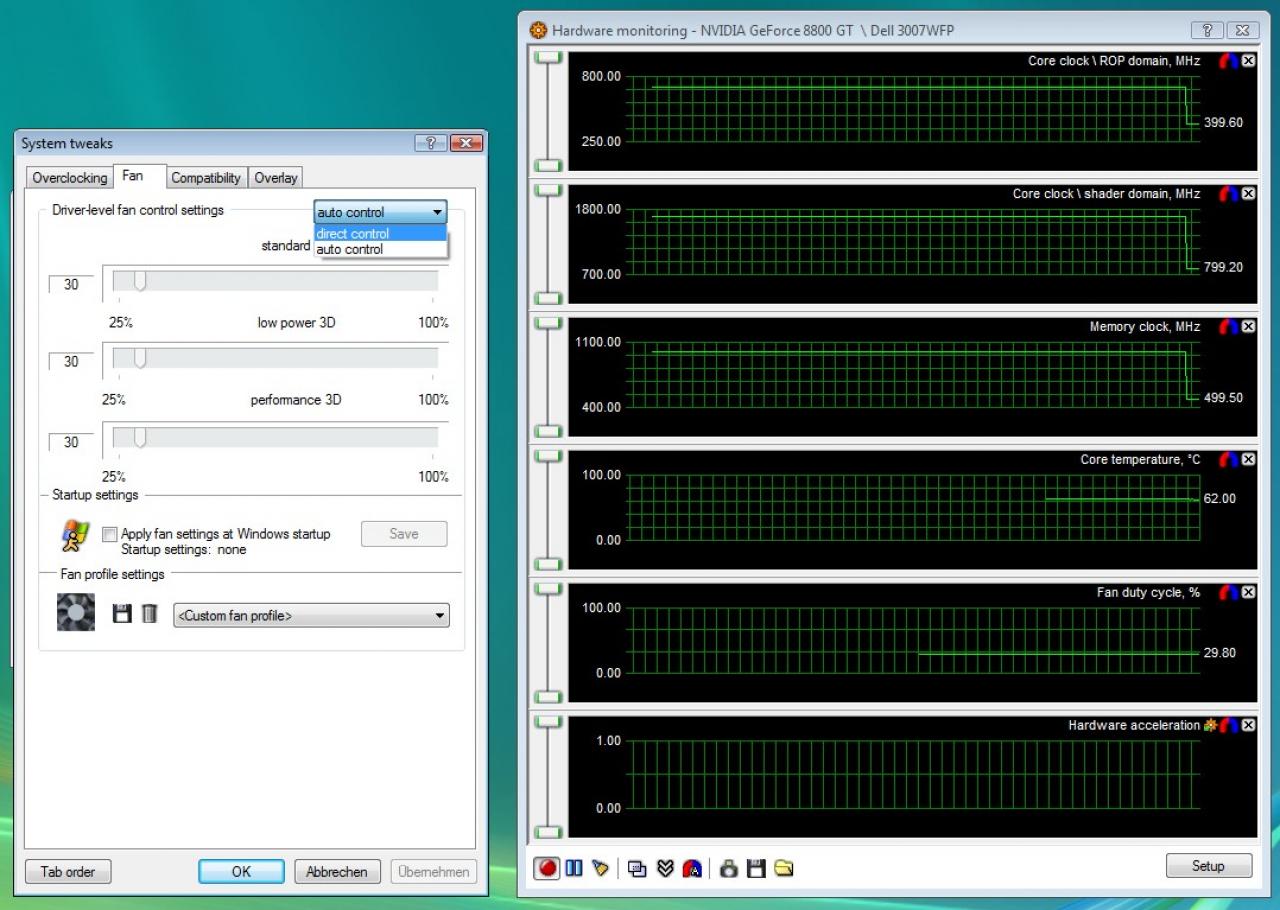Click the padlock icon in monitoring toolbar
The height and width of the screenshot is (910, 1280).
(x=729, y=868)
